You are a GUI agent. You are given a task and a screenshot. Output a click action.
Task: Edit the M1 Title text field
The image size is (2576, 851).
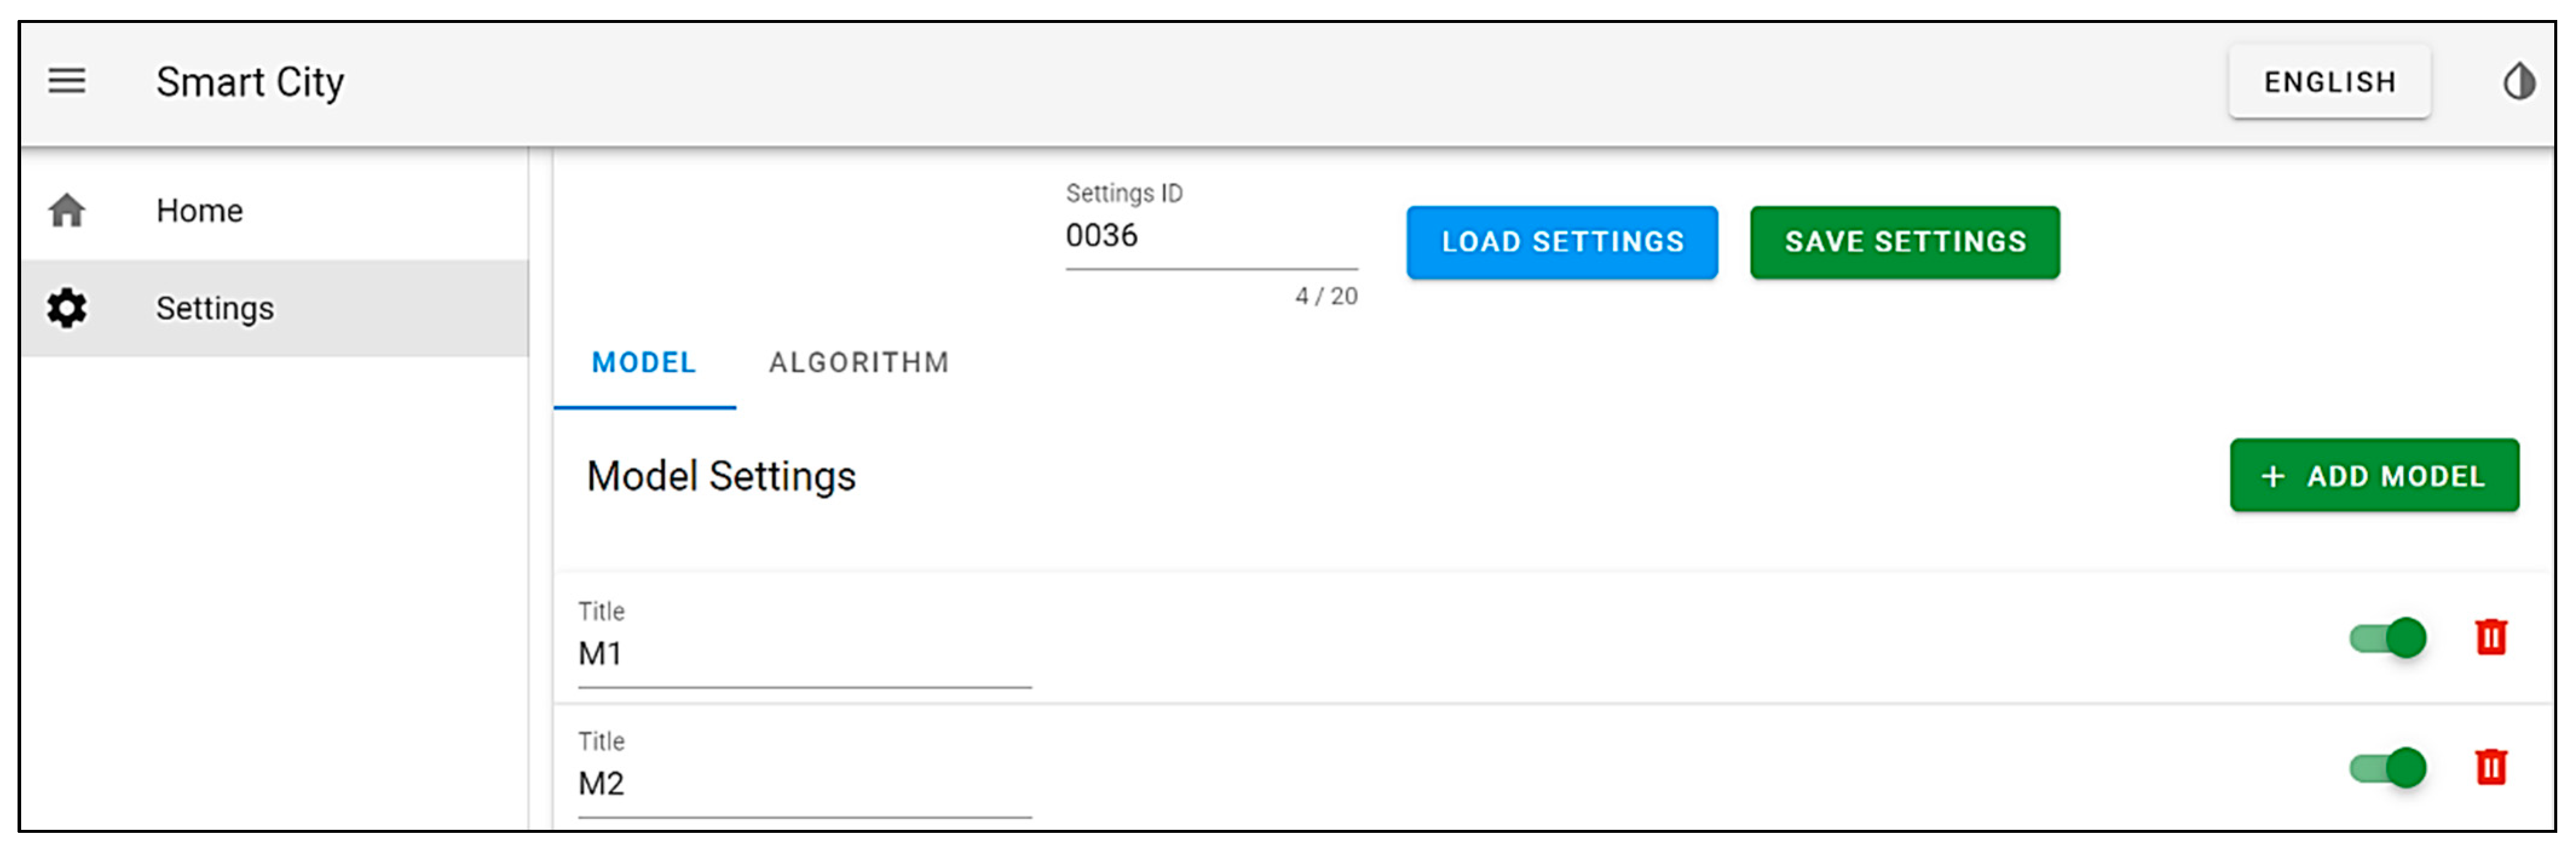click(804, 654)
